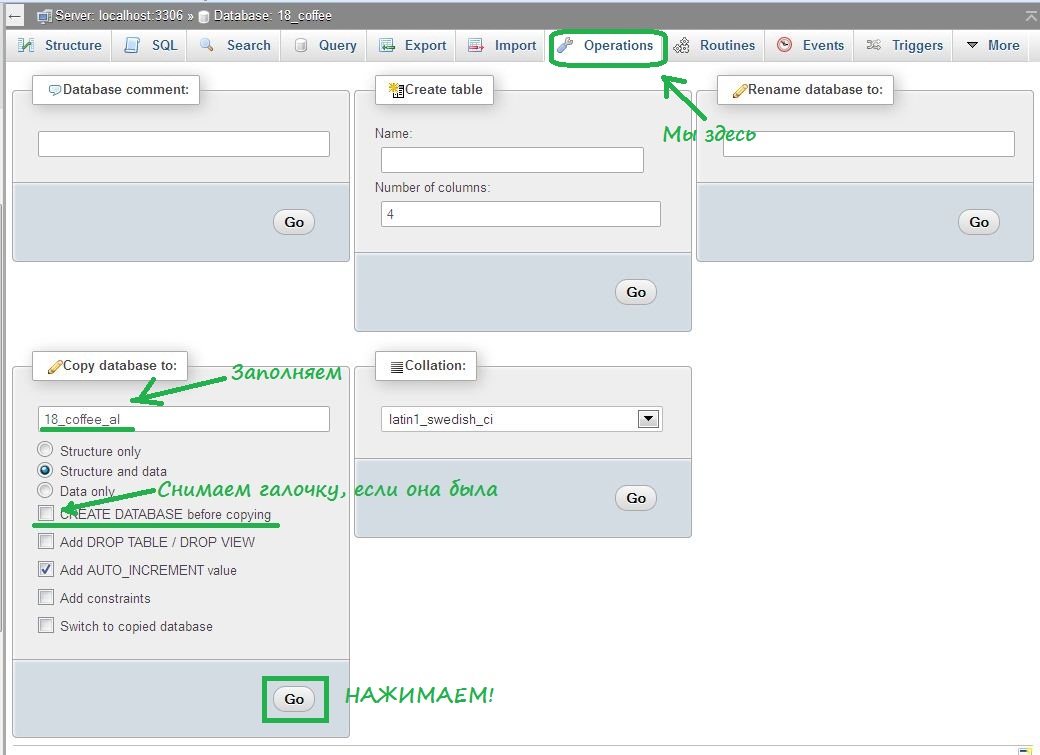Enable CREATE DATABASE before copying checkbox
The width and height of the screenshot is (1040, 755).
46,513
